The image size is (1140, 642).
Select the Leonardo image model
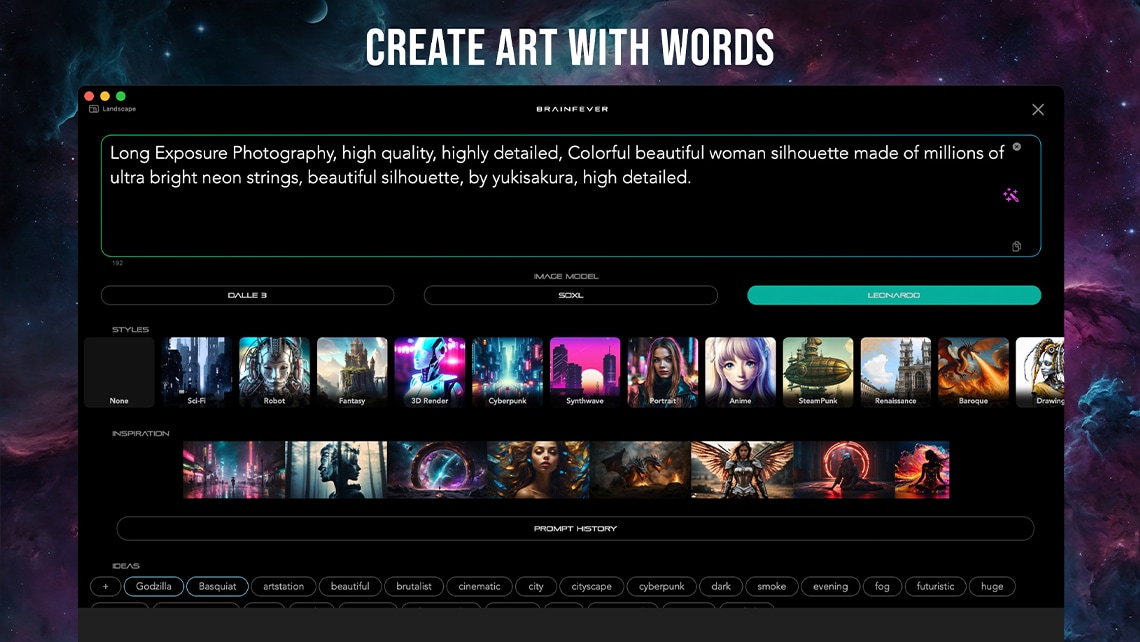coord(894,296)
